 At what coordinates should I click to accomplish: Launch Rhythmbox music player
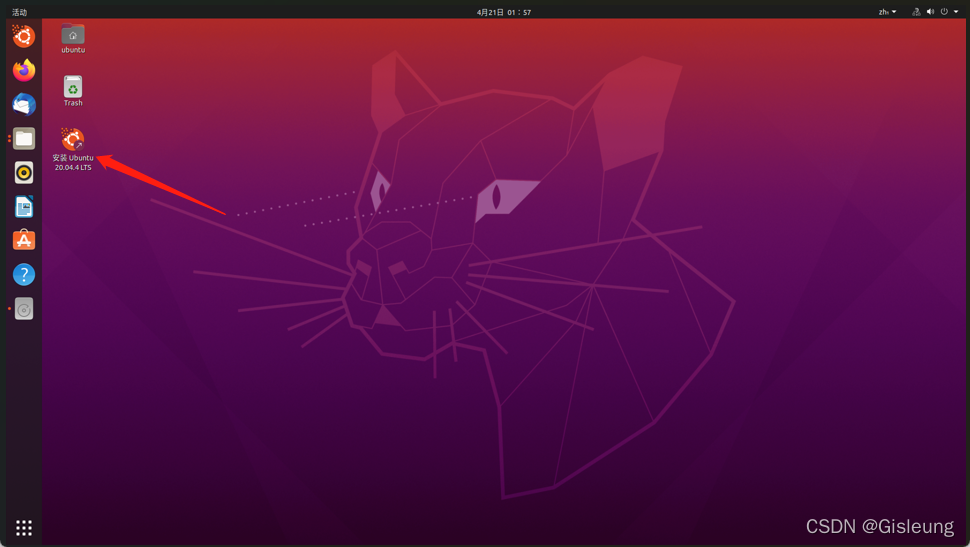pyautogui.click(x=24, y=173)
